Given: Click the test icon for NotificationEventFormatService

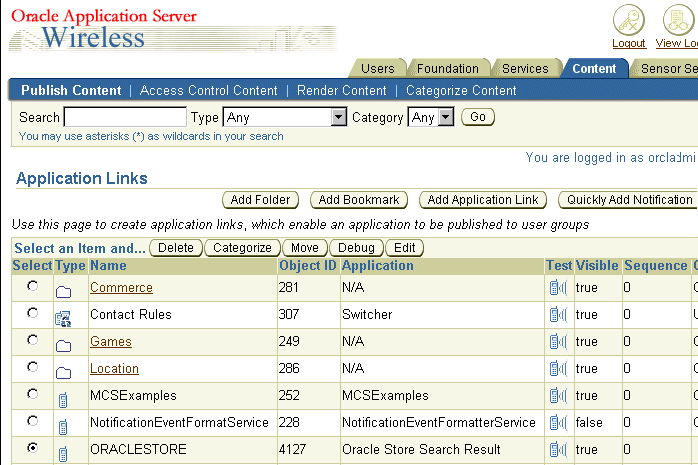Looking at the screenshot, I should [558, 423].
